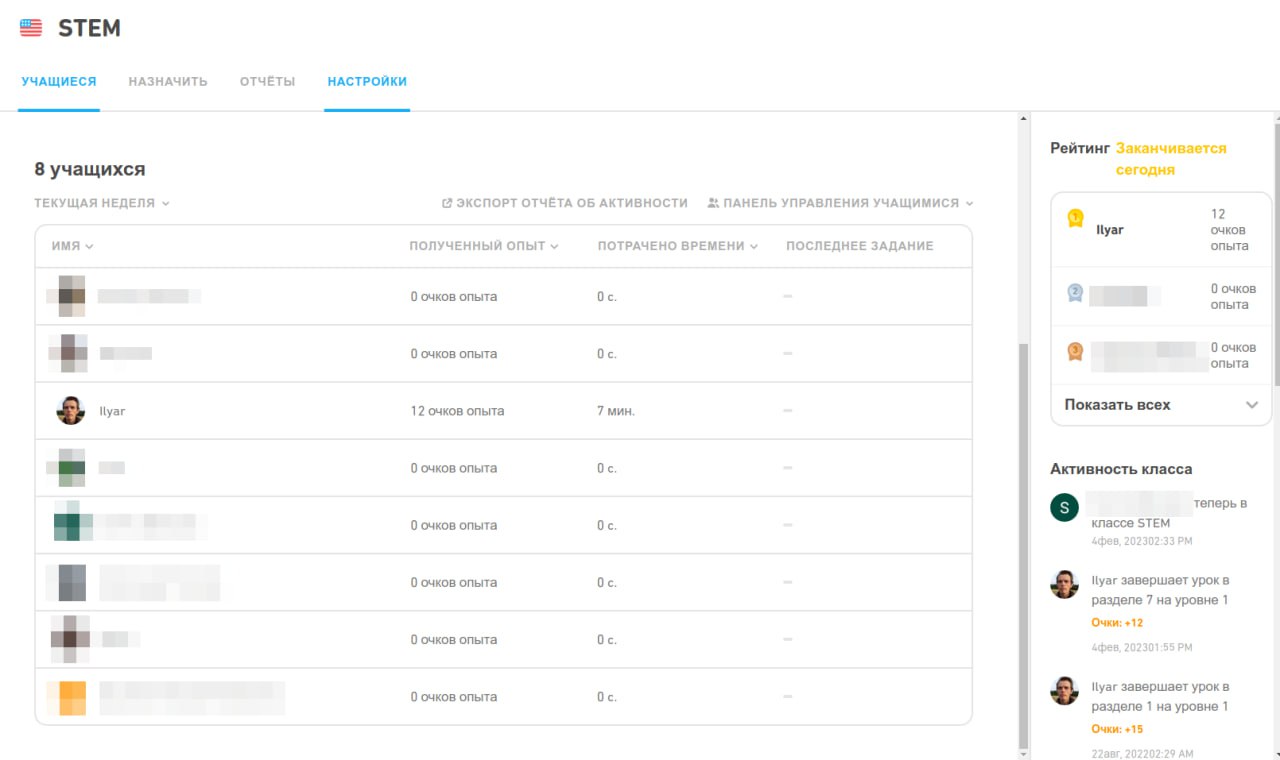Click the gold first-place medal icon
1280x760 pixels.
(1075, 218)
